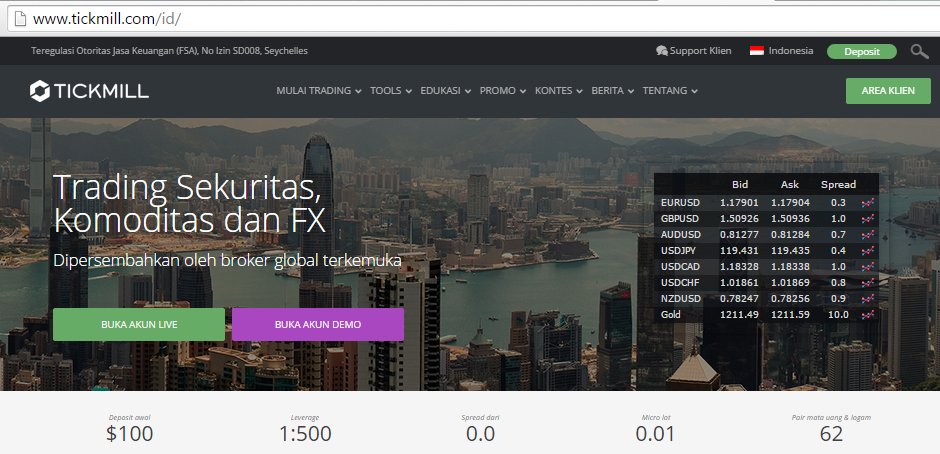Click the Support Klien chat bubble icon
Image resolution: width=940 pixels, height=454 pixels.
[662, 51]
